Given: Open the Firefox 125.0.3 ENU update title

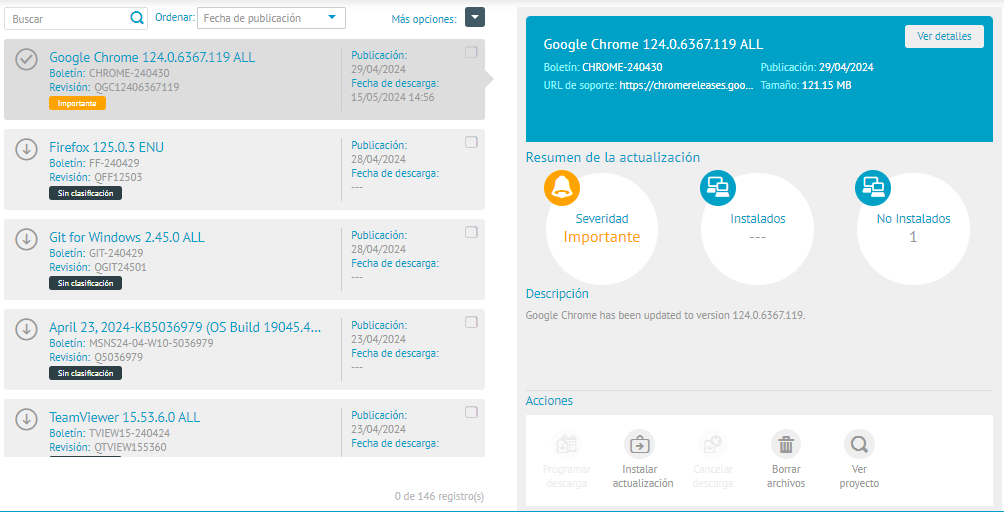Looking at the screenshot, I should (x=106, y=147).
